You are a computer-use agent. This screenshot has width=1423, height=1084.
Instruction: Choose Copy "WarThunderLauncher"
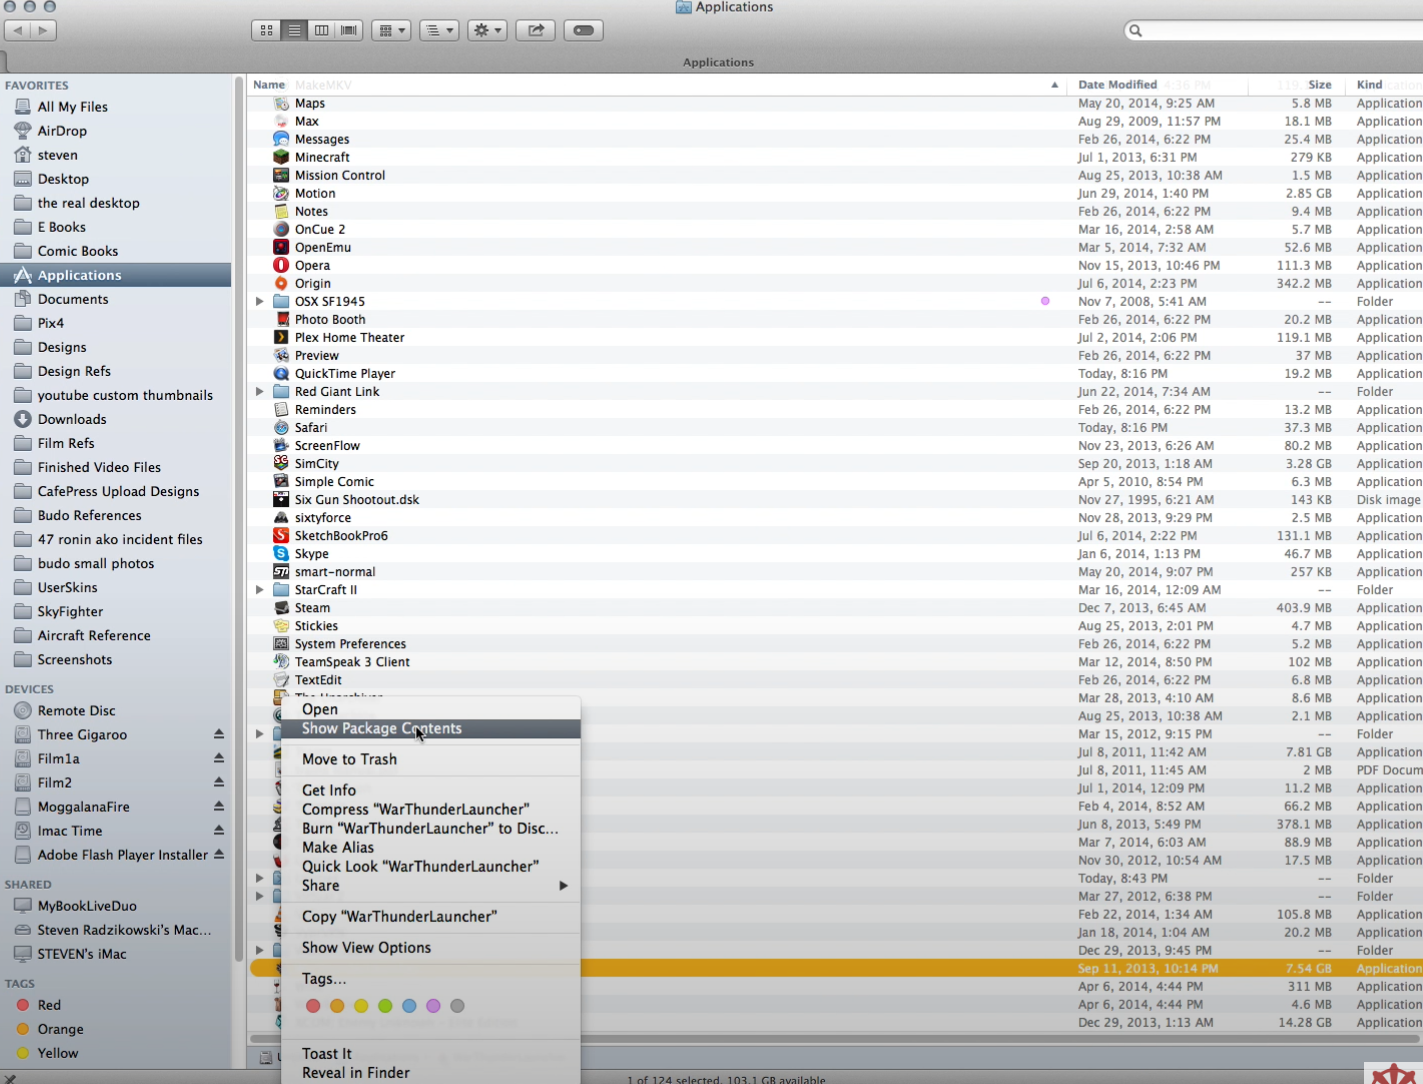point(430,916)
